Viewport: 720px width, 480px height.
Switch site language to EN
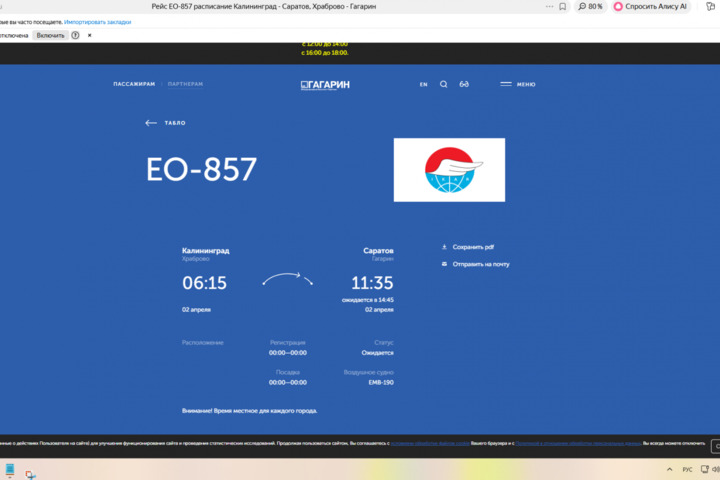pyautogui.click(x=423, y=84)
